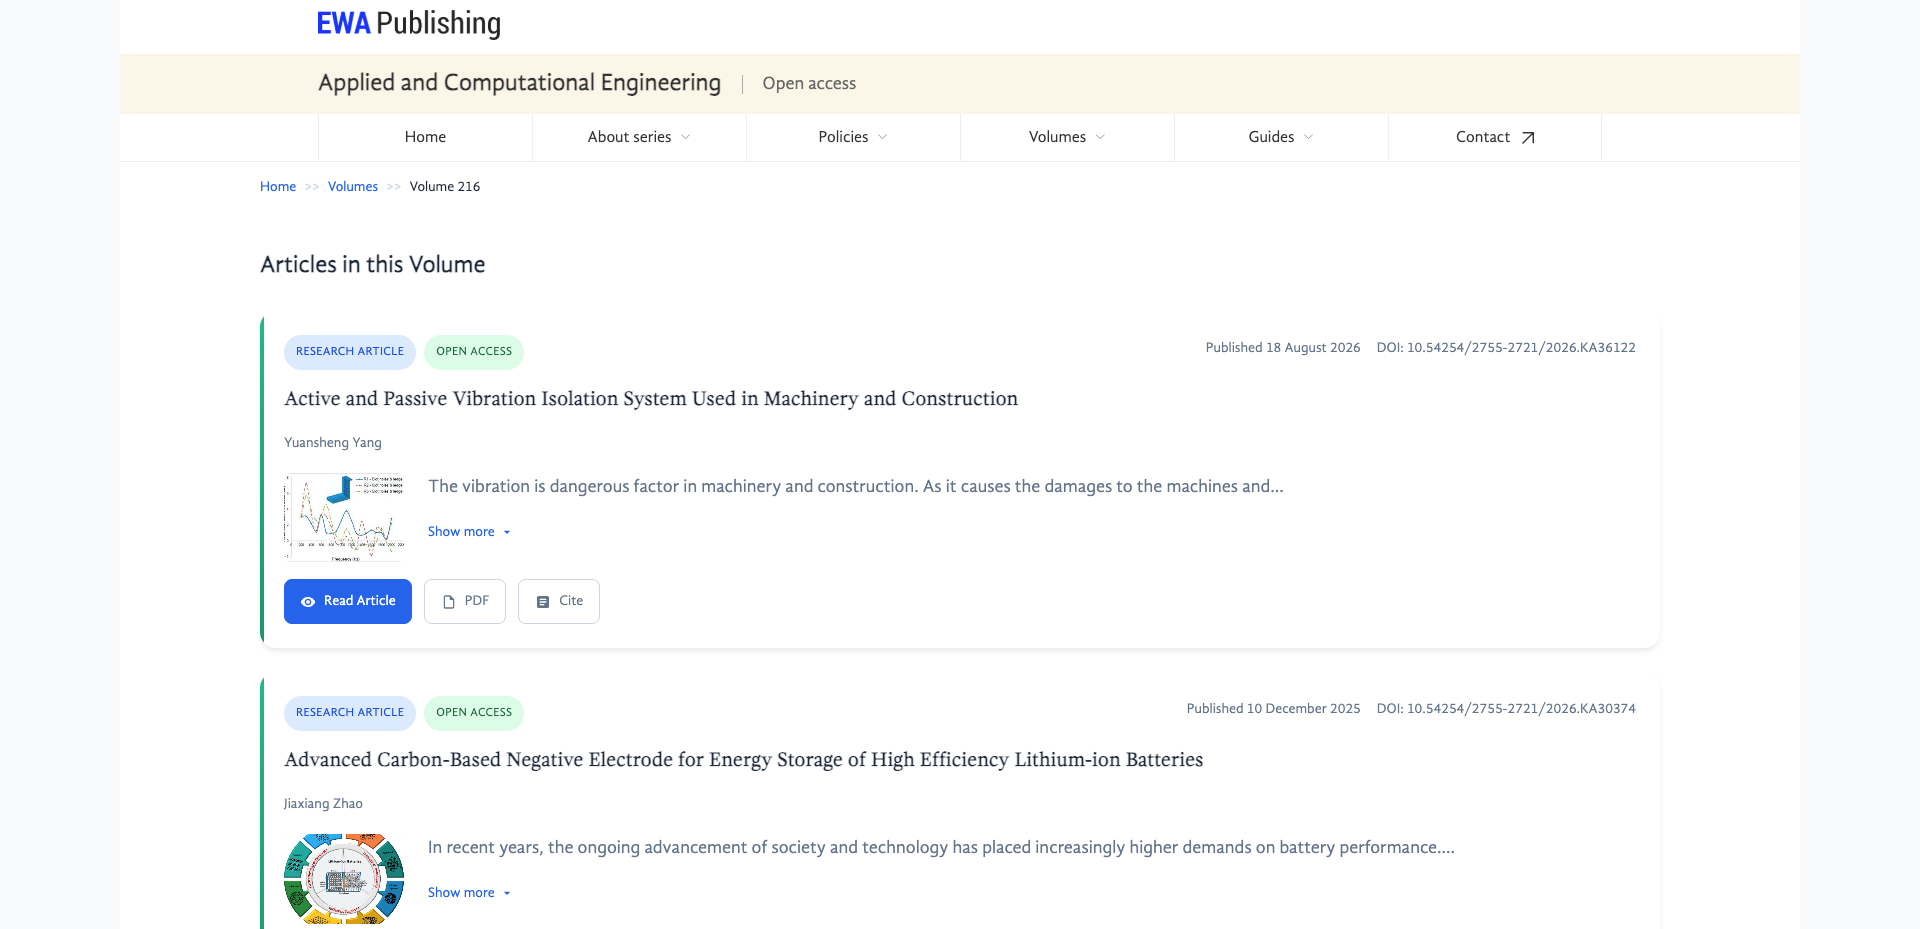Click the DOI ending KA30374

[1506, 709]
